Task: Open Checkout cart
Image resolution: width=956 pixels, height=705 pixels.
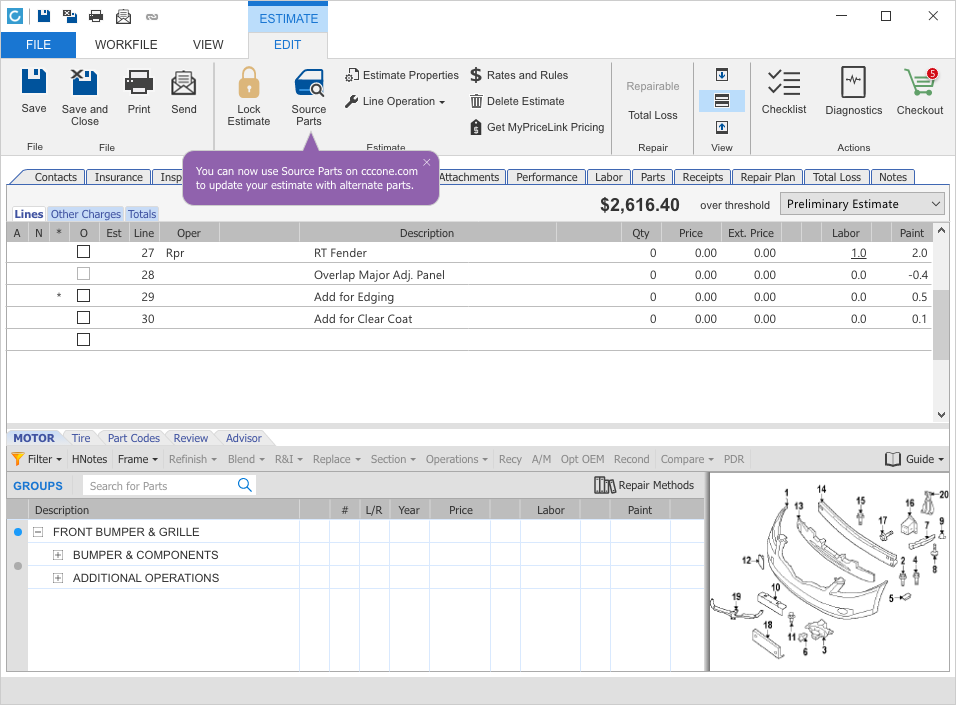Action: [x=919, y=91]
